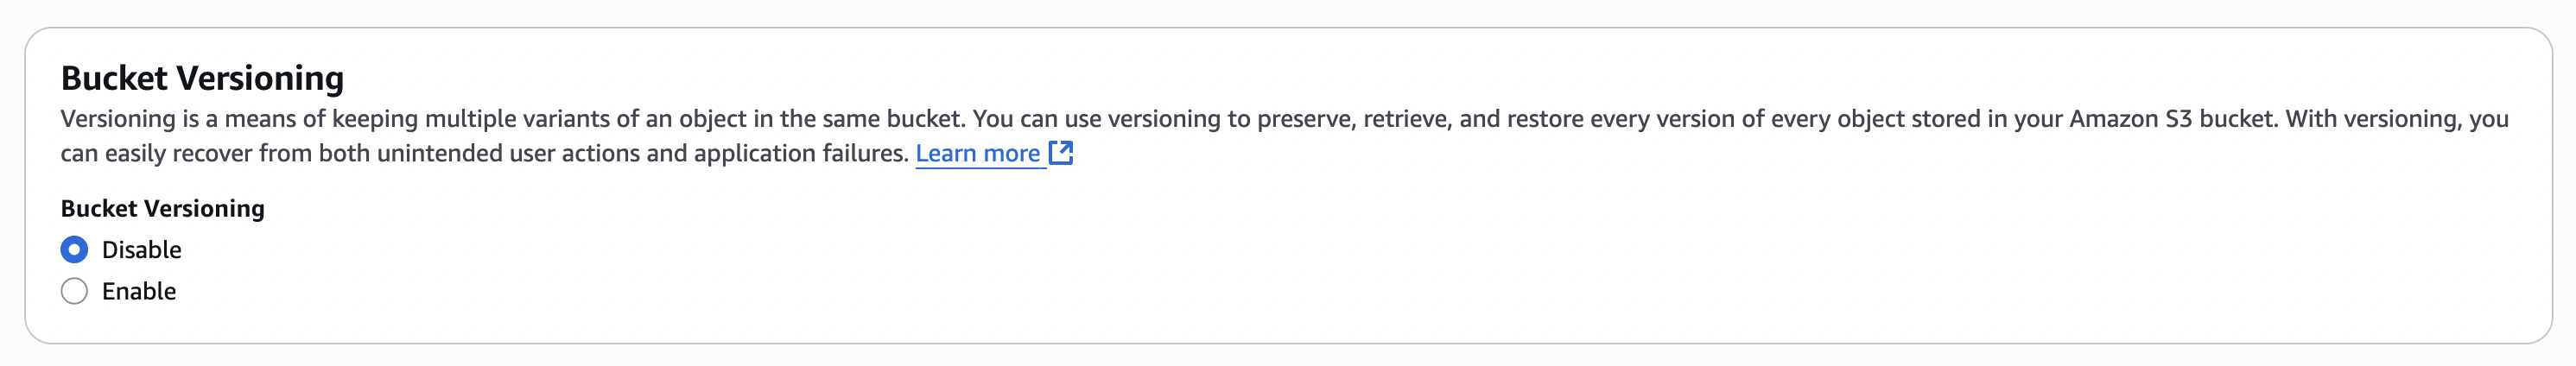Click the external link icon after Learn more
Viewport: 2576px width, 366px height.
[x=1061, y=153]
